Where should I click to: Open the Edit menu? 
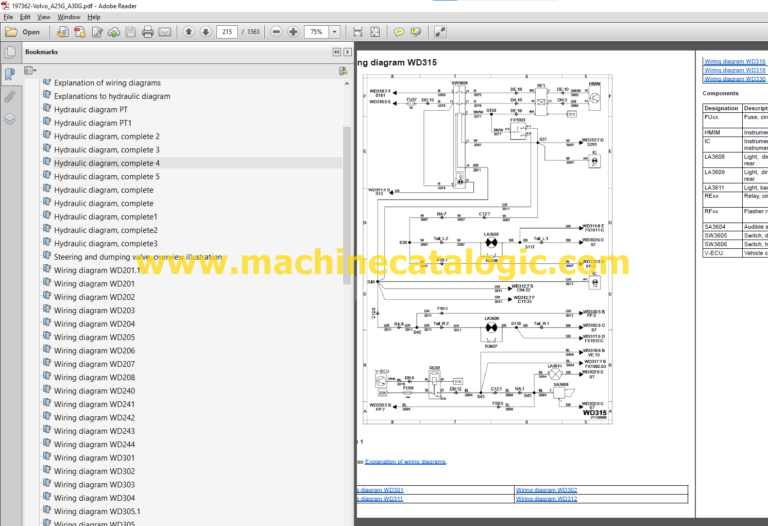pyautogui.click(x=25, y=17)
